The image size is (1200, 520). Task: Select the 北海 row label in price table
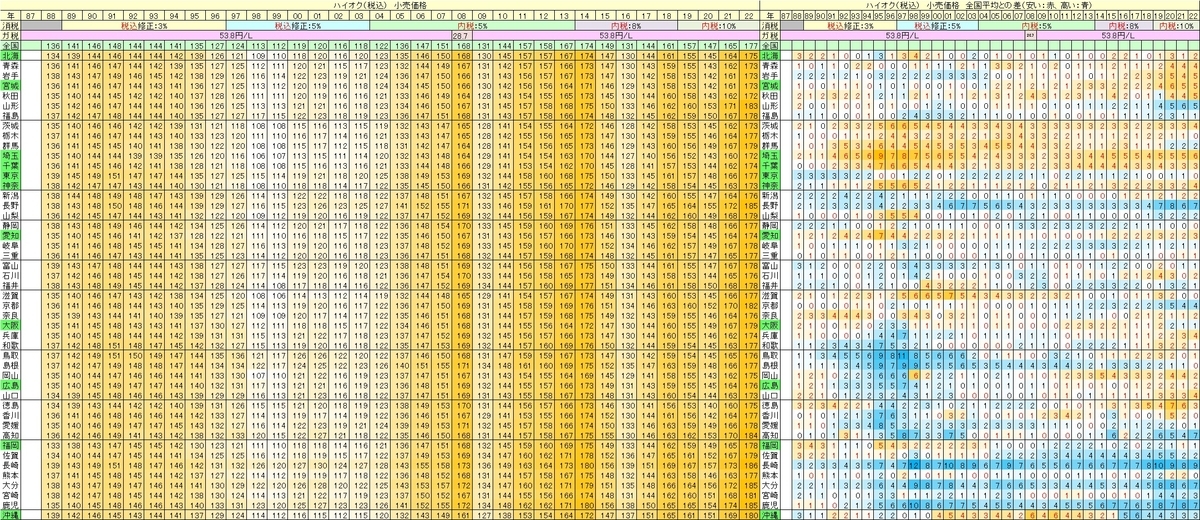12,55
